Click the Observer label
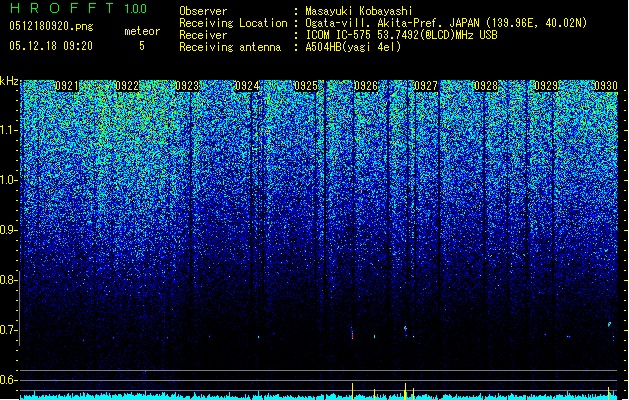 203,11
